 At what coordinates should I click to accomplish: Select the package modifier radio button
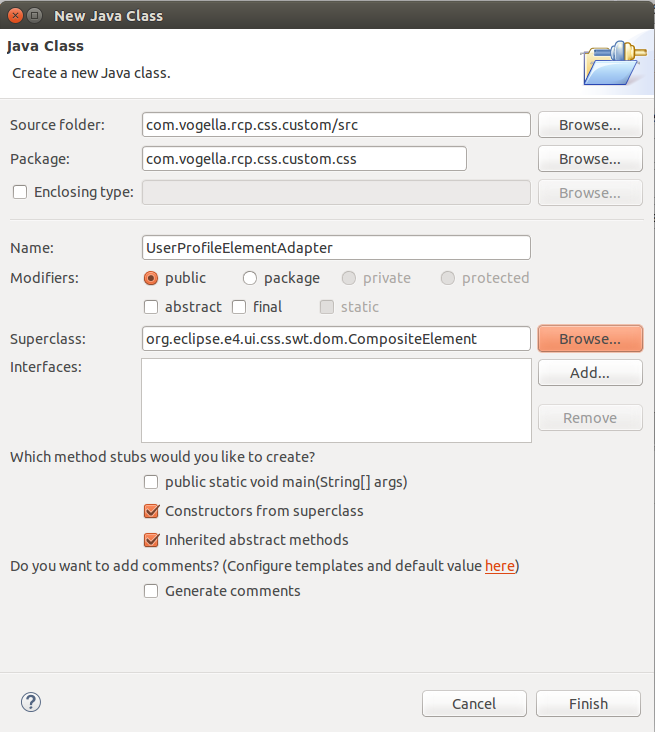click(x=250, y=278)
